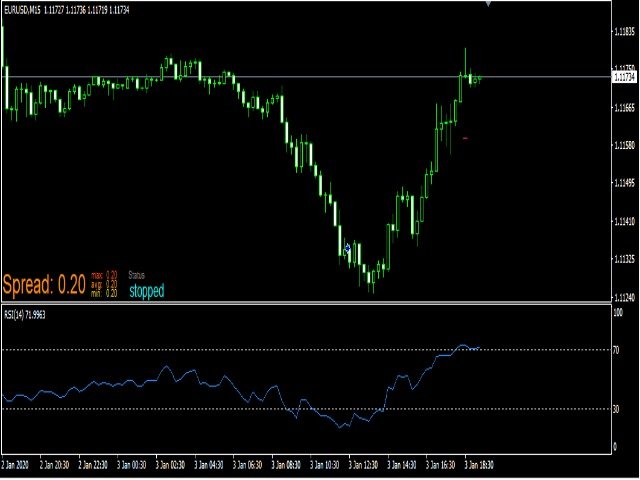Click time axis label '3 Jan 14:30'
The width and height of the screenshot is (640, 480).
click(x=402, y=465)
